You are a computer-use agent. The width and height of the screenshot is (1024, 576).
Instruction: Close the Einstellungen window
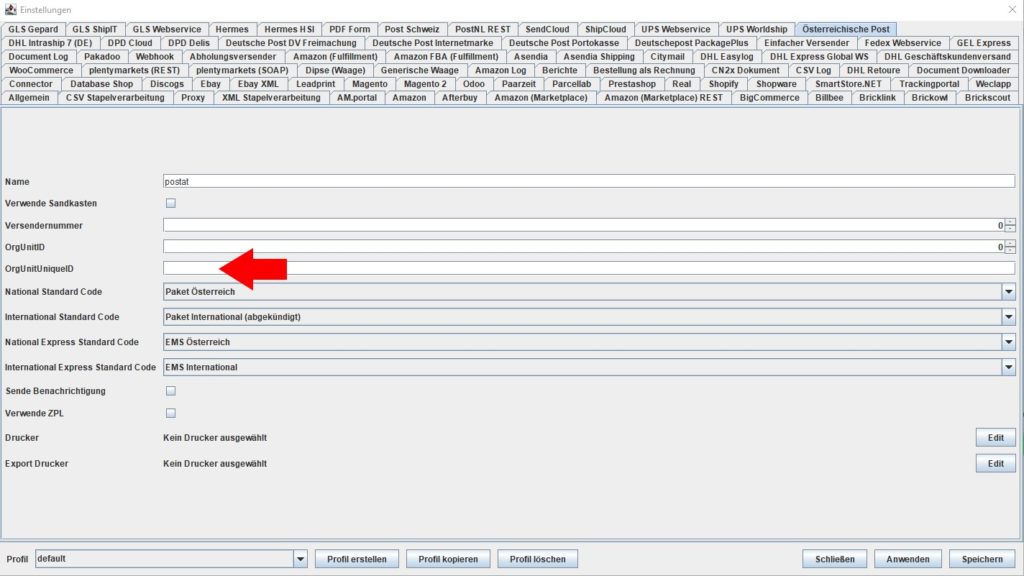click(x=1012, y=9)
